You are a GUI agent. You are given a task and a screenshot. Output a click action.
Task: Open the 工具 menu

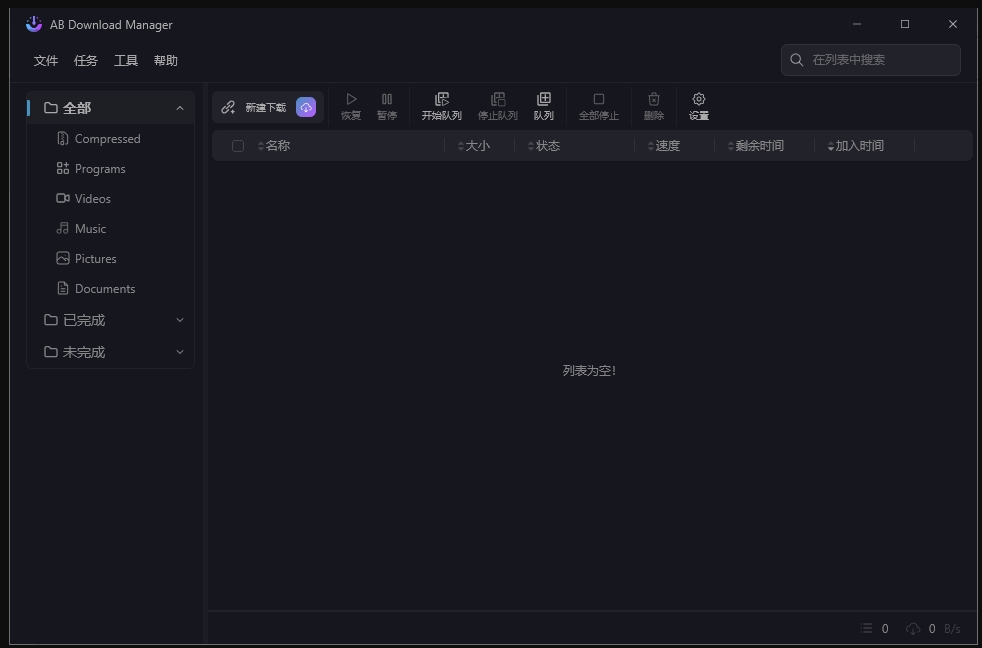(126, 61)
